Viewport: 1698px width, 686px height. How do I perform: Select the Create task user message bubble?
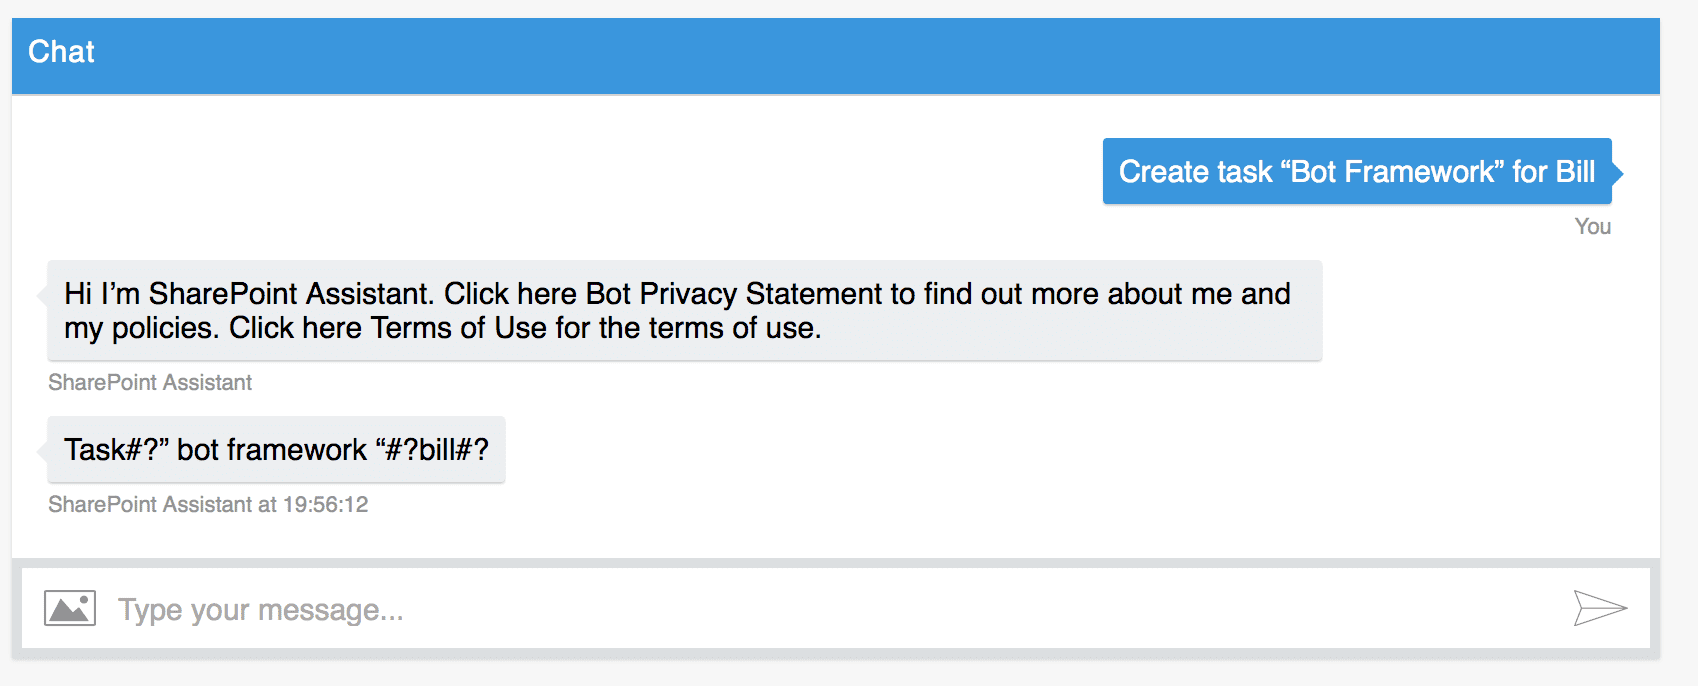click(x=1356, y=172)
